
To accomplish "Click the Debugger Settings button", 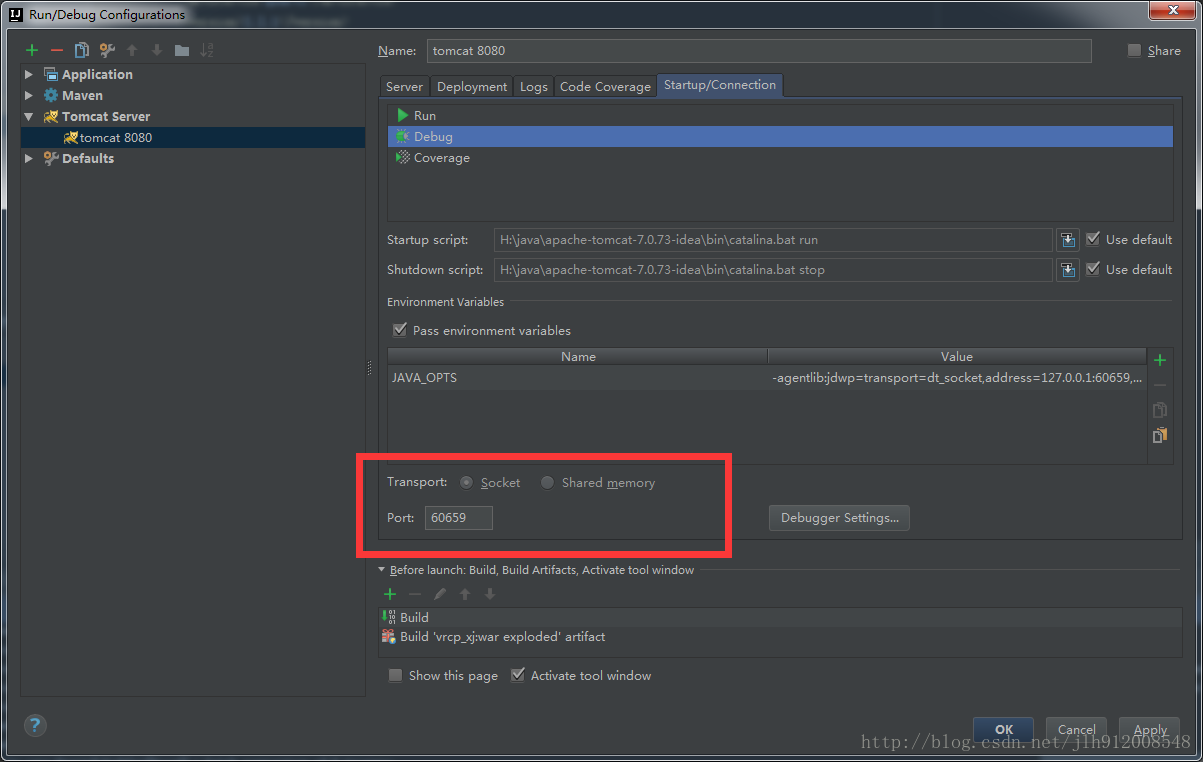I will [839, 518].
